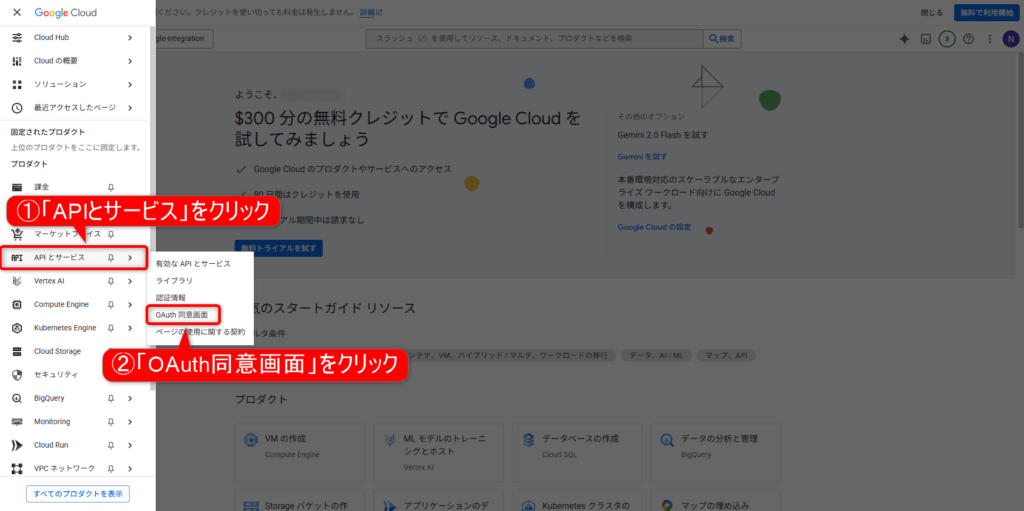
Task: Expand the Kubernetes Engine submenu arrow
Action: (130, 328)
